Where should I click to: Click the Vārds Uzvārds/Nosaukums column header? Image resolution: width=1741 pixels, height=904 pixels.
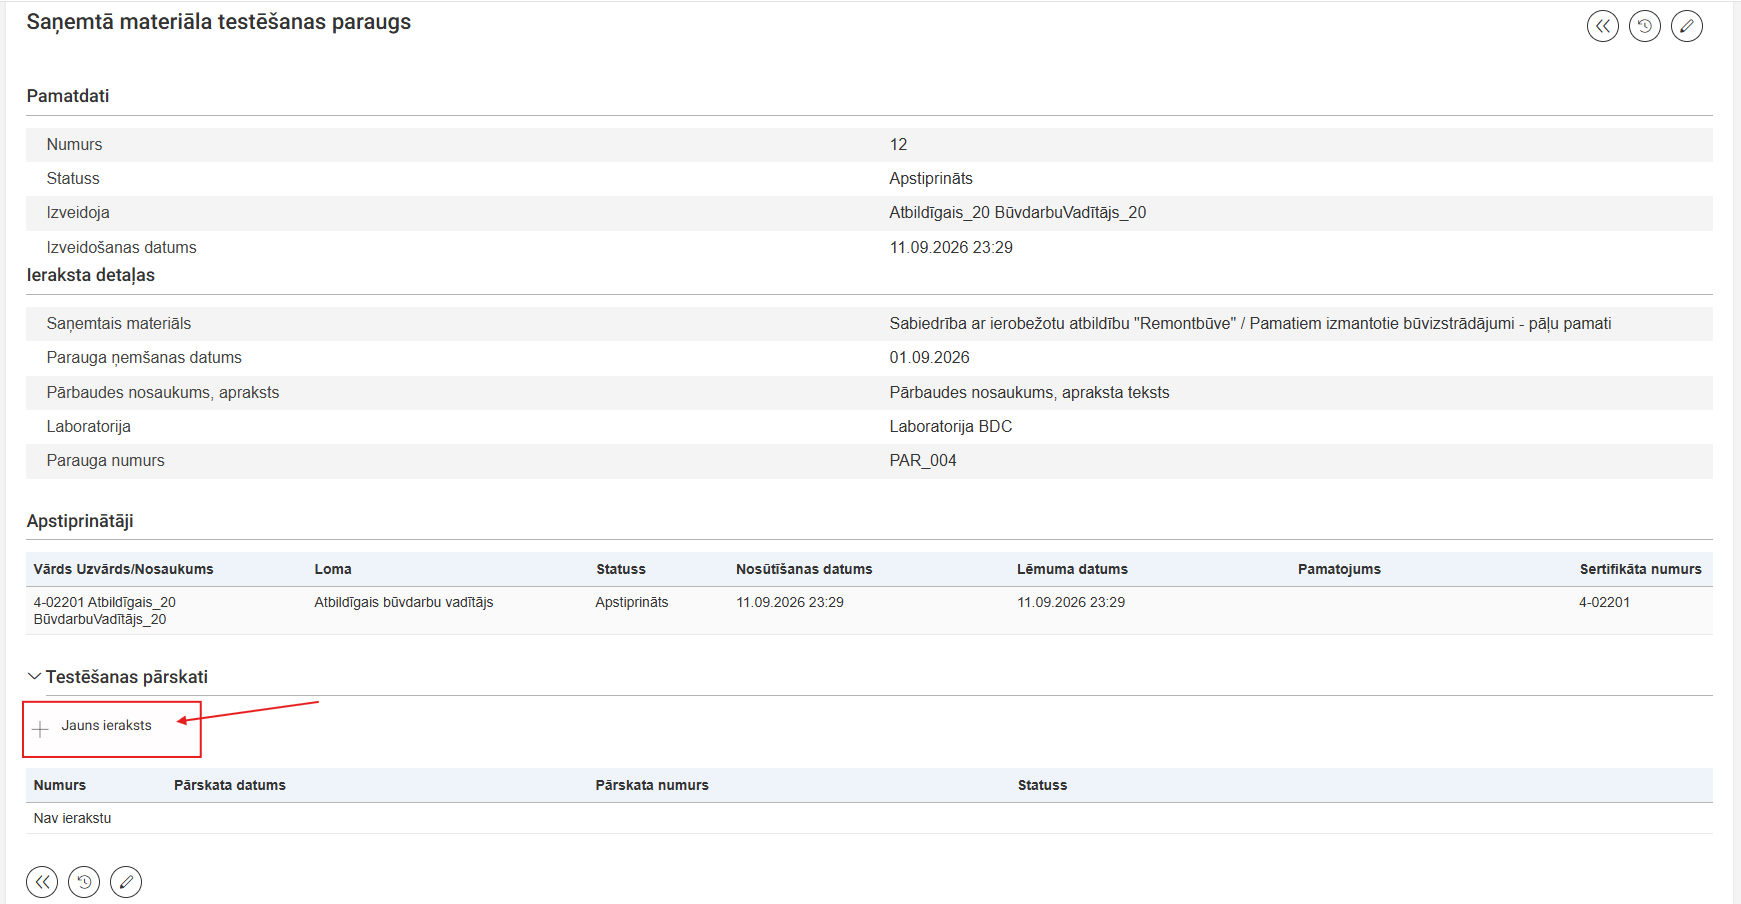[x=123, y=569]
